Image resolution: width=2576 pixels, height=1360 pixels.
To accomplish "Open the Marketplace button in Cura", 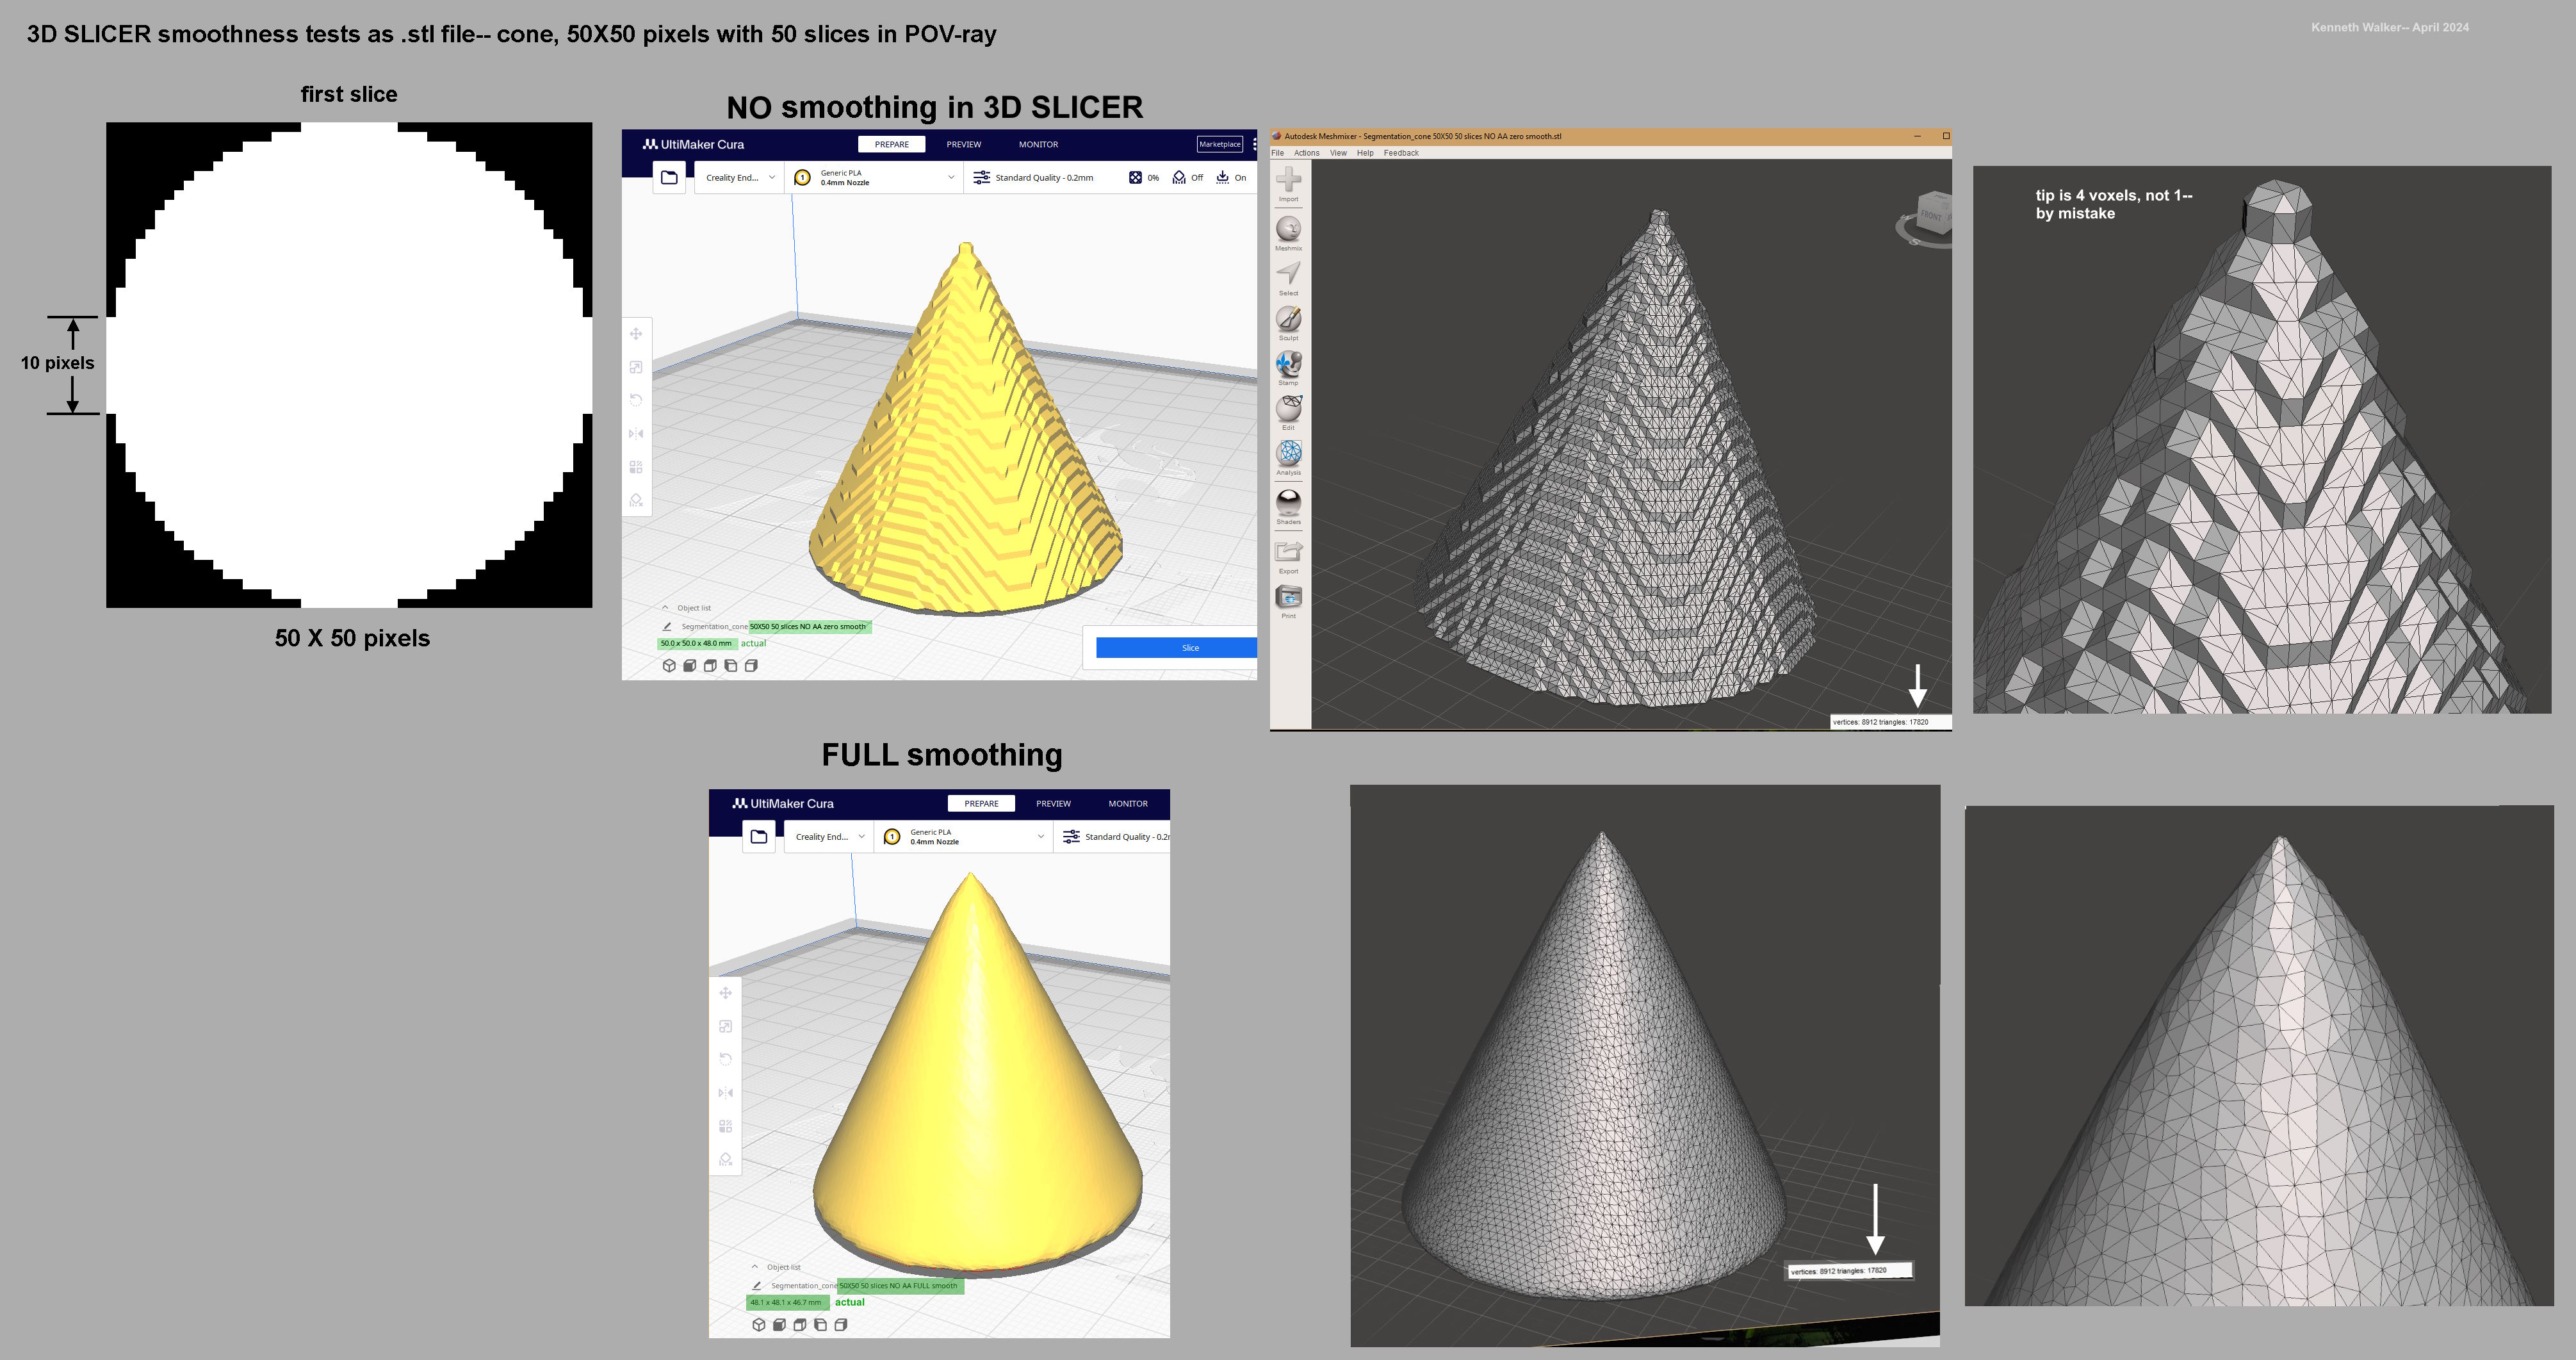I will click(x=1220, y=144).
